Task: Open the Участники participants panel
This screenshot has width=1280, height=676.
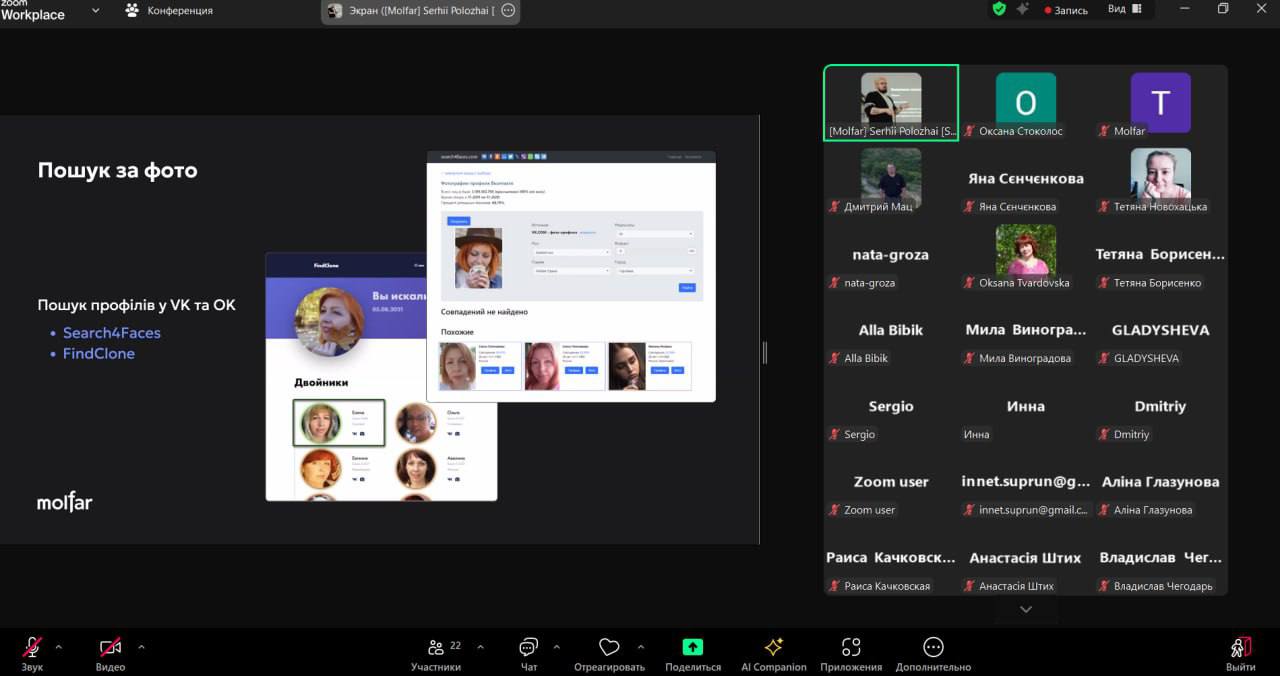Action: pos(436,653)
